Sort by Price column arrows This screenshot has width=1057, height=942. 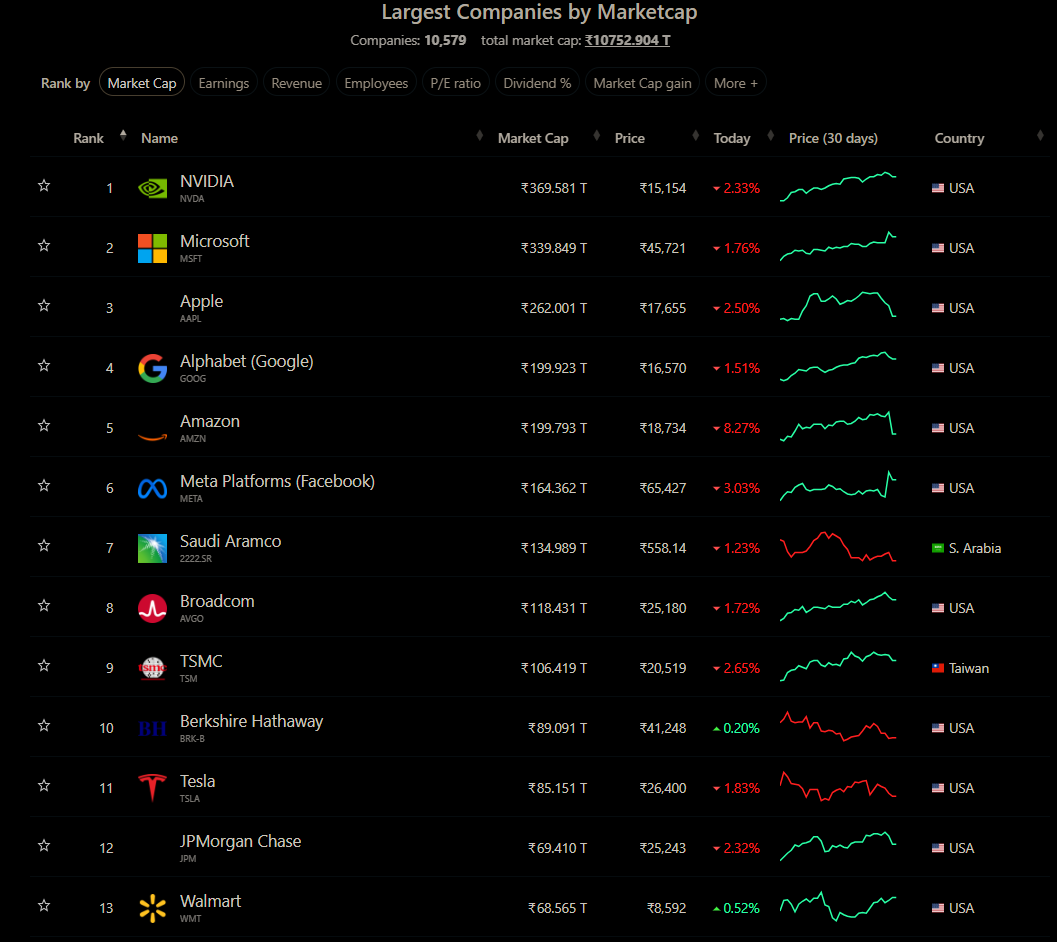pyautogui.click(x=695, y=136)
